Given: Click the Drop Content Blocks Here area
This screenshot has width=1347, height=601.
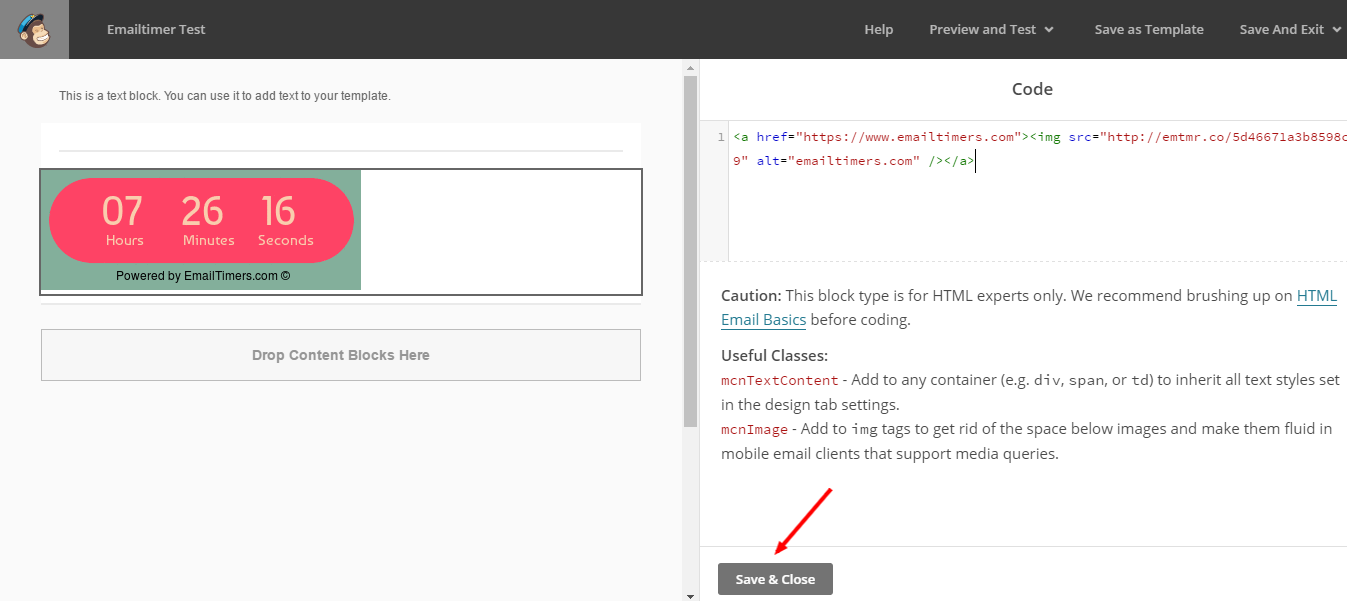Looking at the screenshot, I should point(340,354).
